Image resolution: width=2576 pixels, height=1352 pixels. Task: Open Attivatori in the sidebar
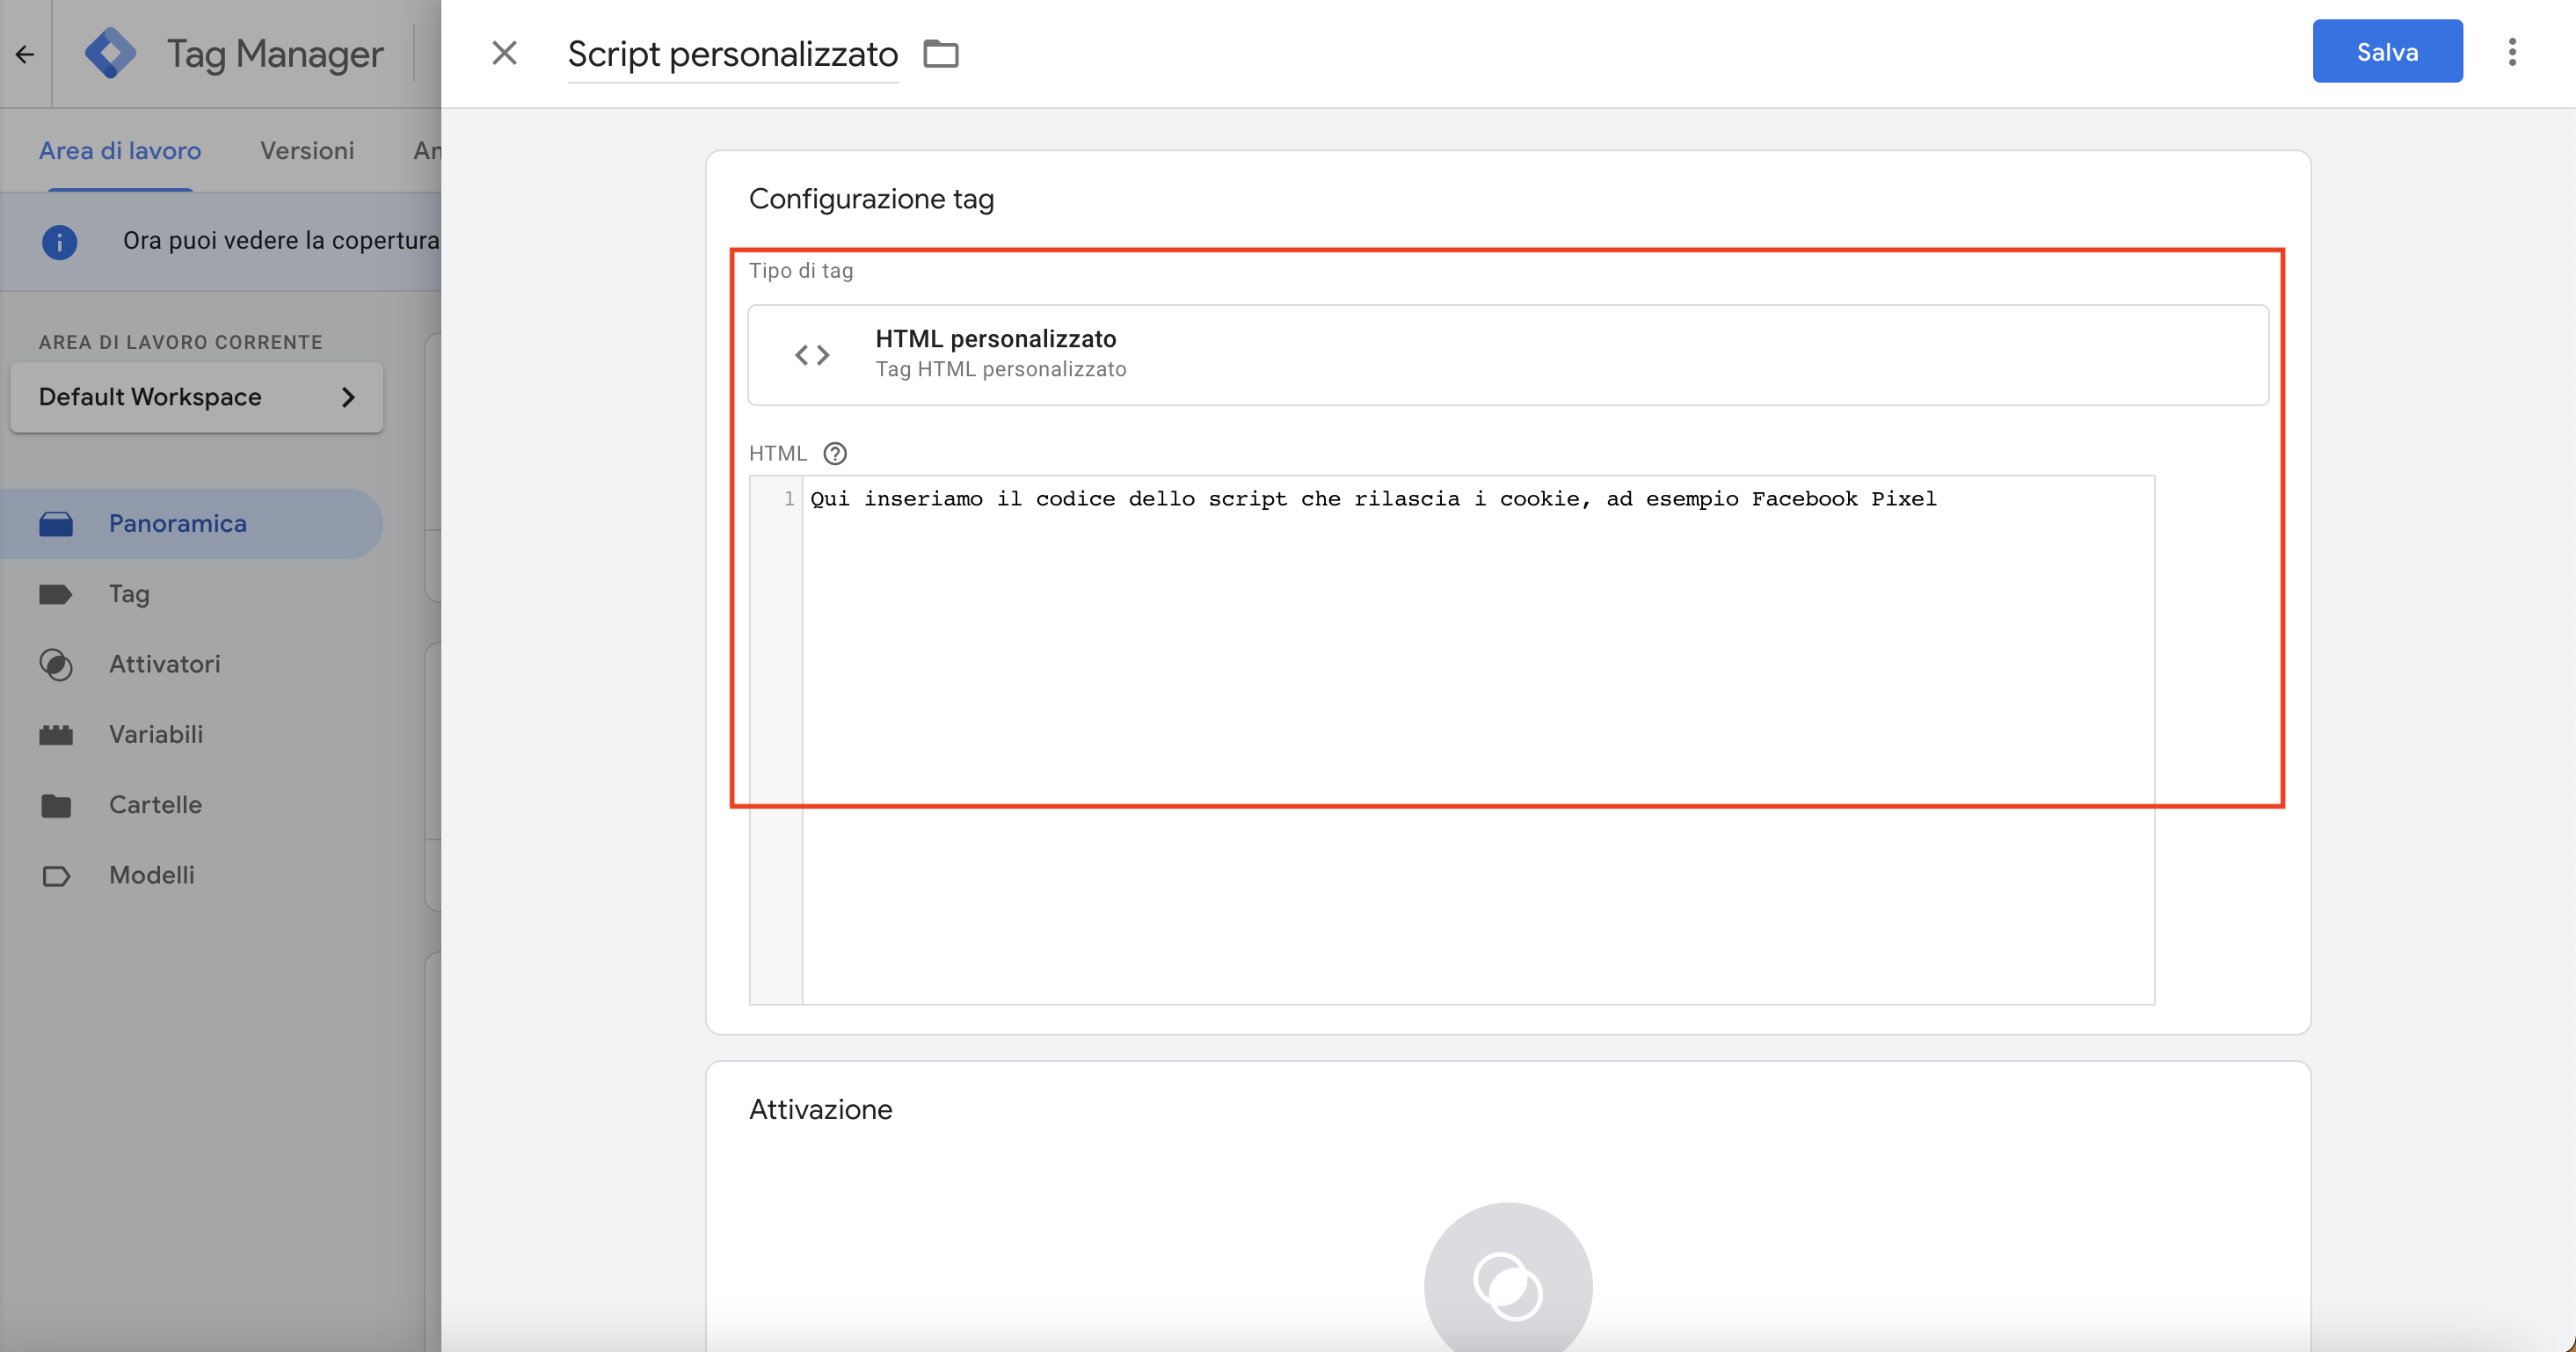pos(164,664)
